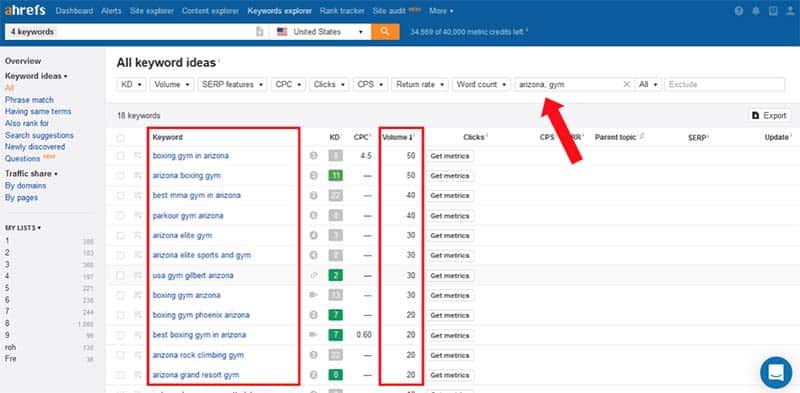Check the box for 'arizona boxing gym'

point(120,176)
